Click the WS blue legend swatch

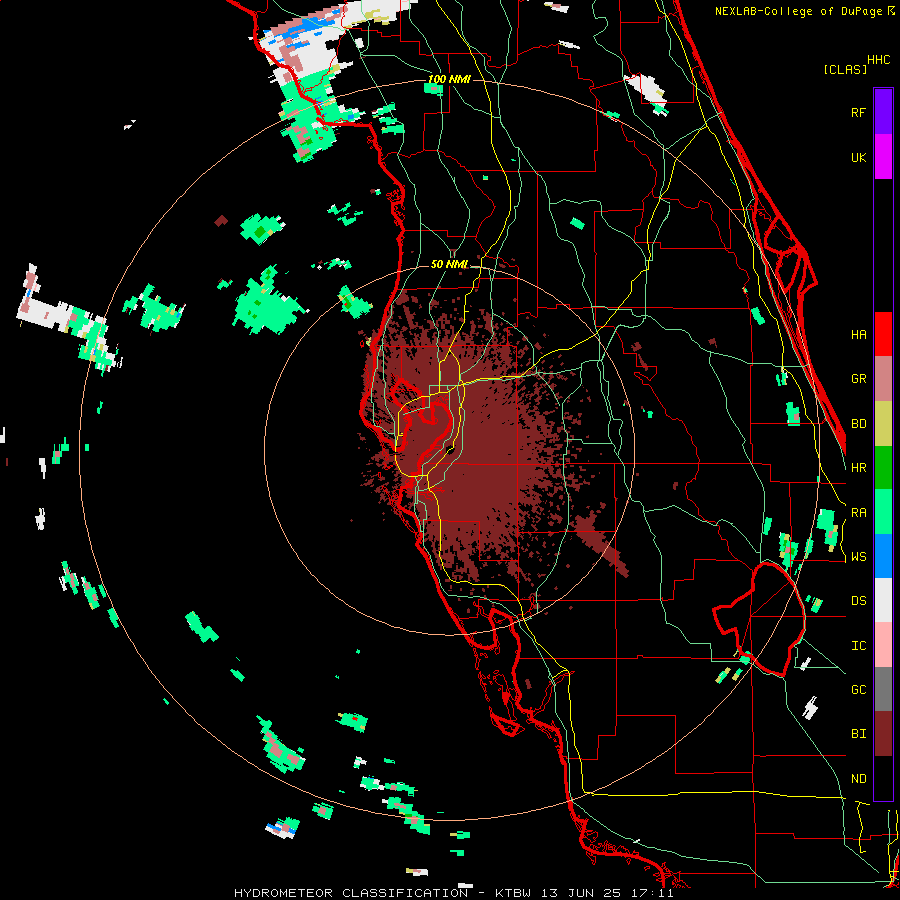(883, 556)
